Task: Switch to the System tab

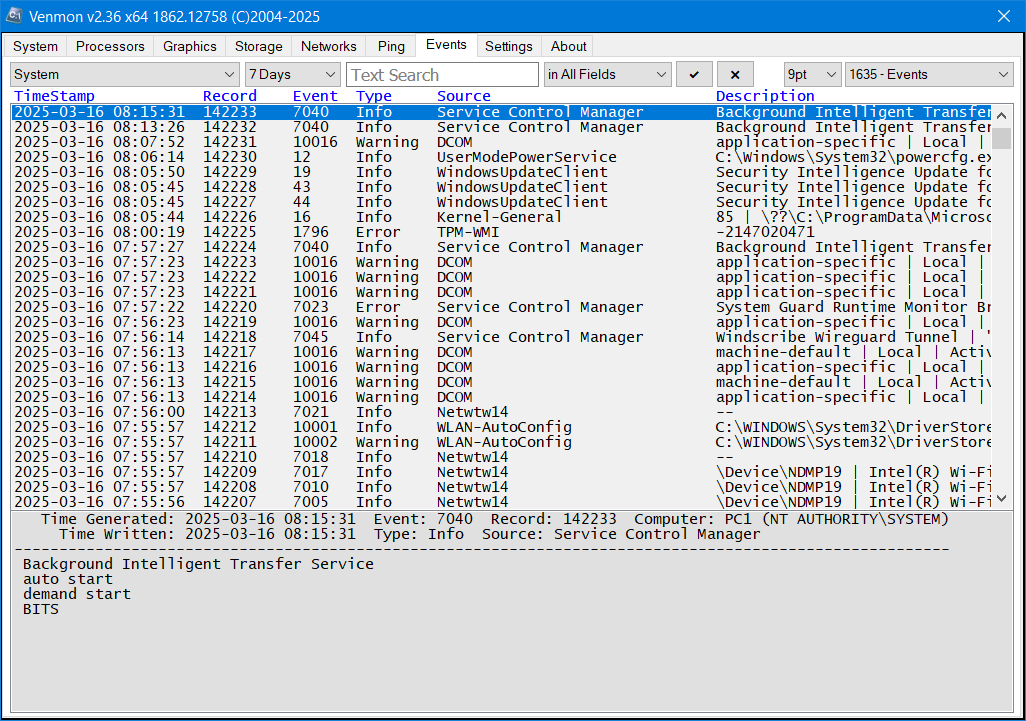Action: pos(35,46)
